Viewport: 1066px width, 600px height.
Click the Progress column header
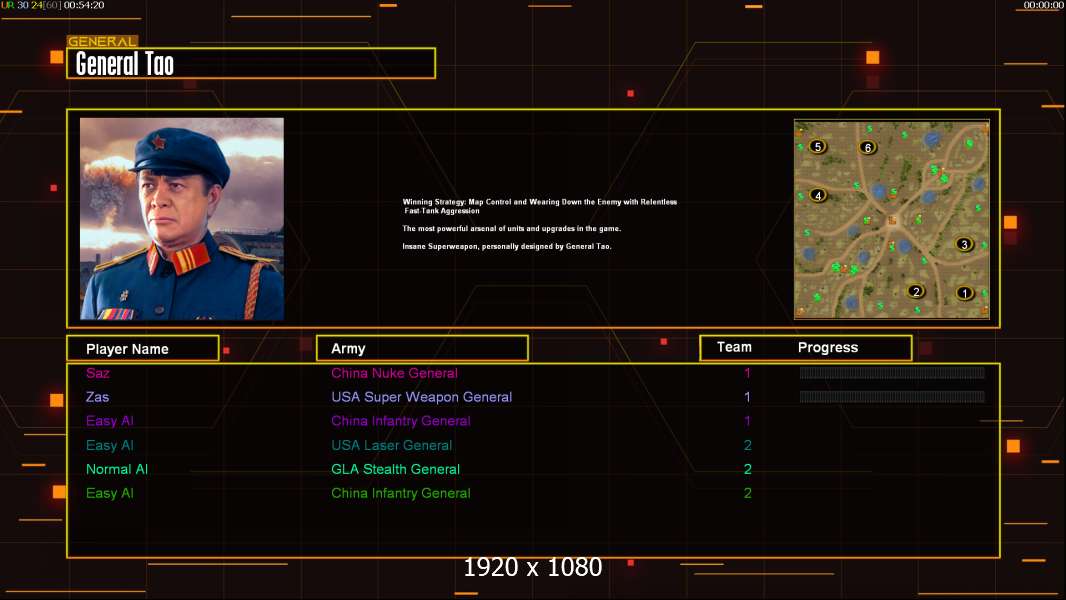pyautogui.click(x=827, y=347)
